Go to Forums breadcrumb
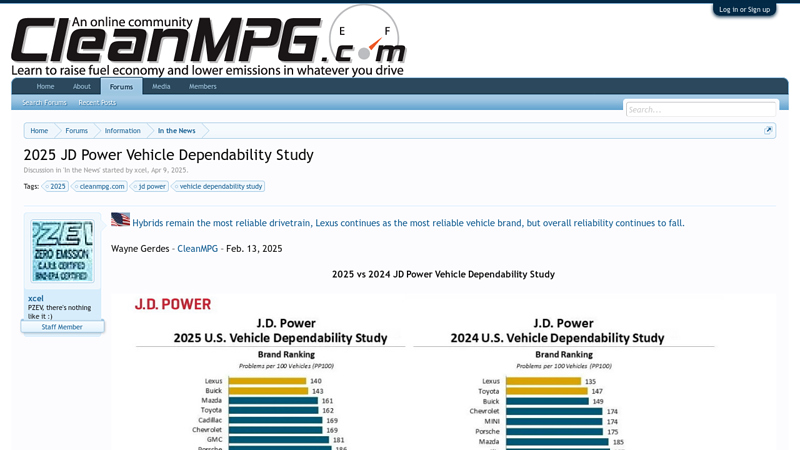The image size is (800, 450). (77, 131)
